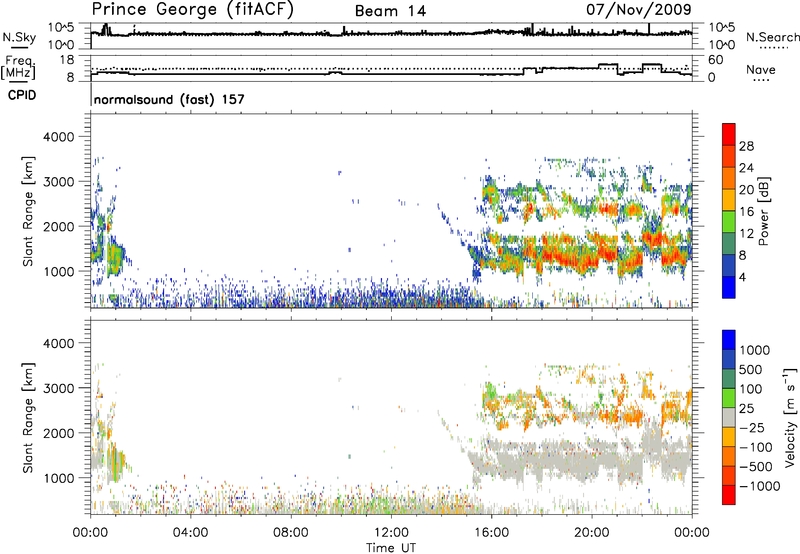Click the "Slant Range [km]" label of the power panel

coord(28,211)
